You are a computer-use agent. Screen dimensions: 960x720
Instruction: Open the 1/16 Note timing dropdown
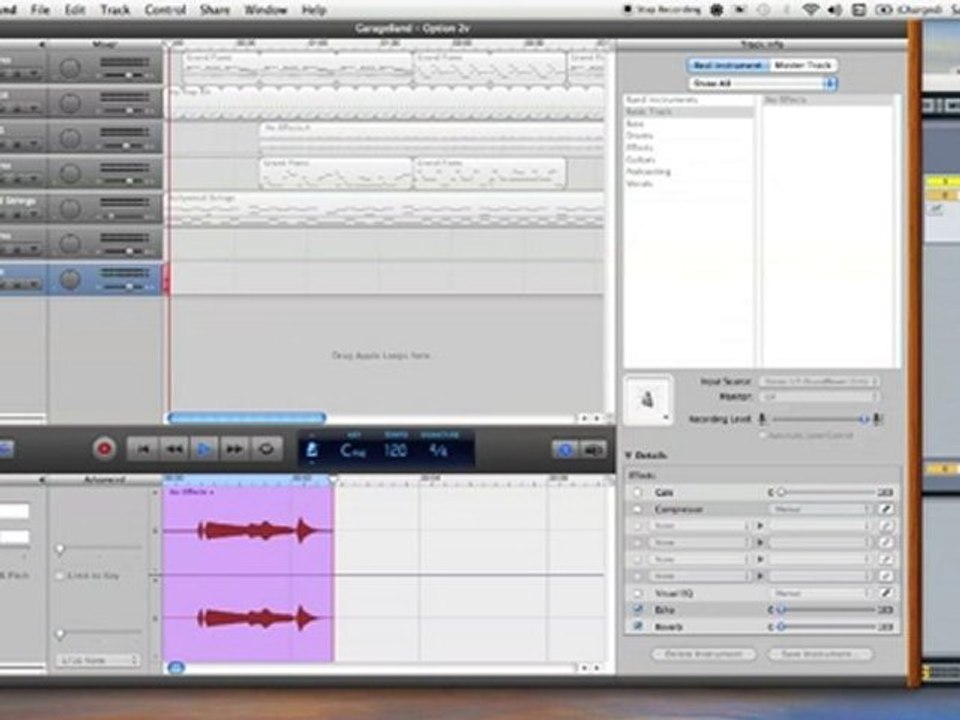tap(98, 660)
